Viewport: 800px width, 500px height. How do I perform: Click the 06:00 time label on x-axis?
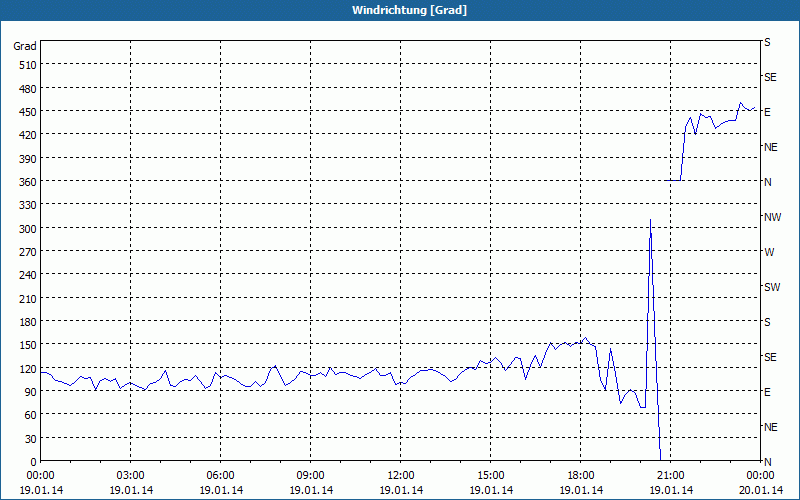[220, 476]
